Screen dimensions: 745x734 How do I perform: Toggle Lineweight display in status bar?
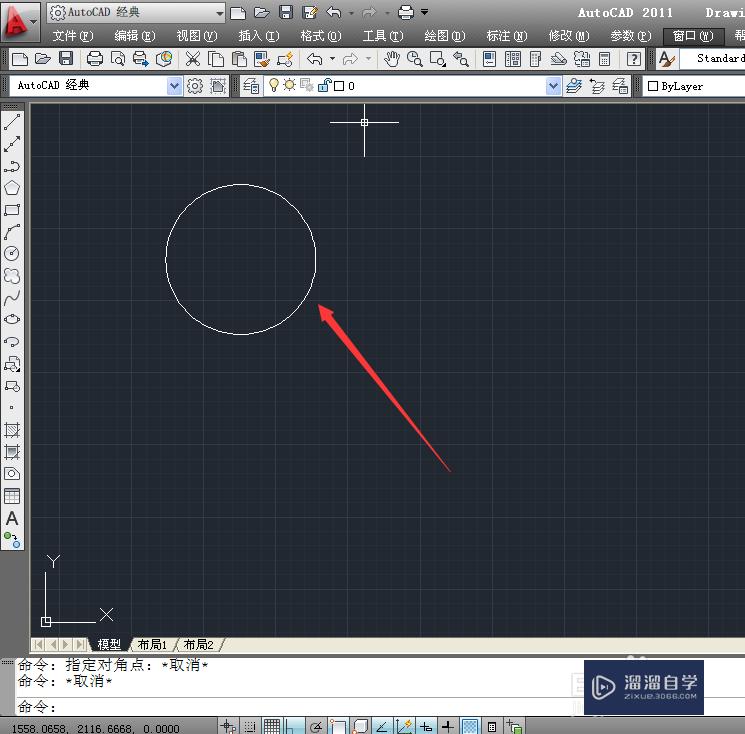(x=448, y=726)
